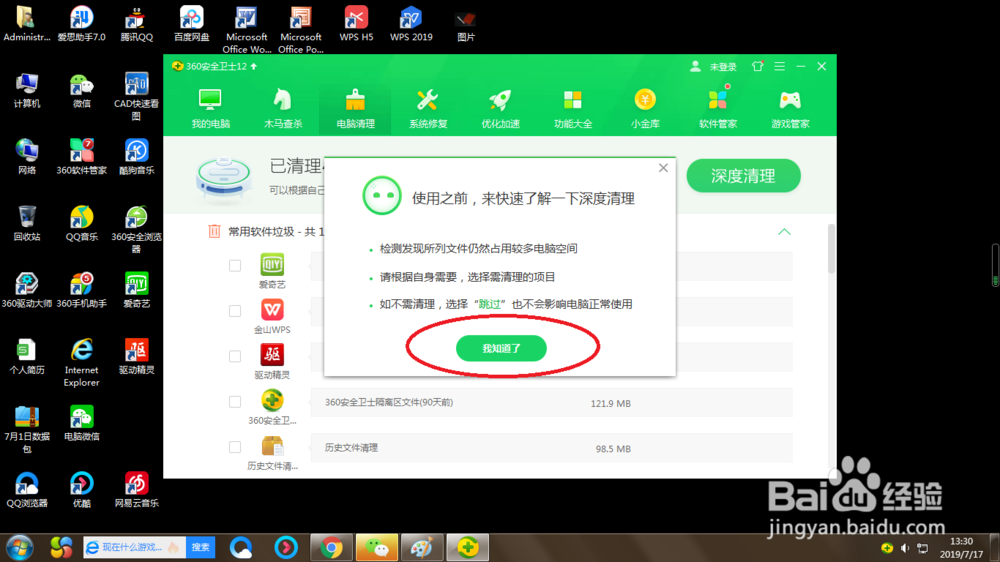This screenshot has width=1000, height=562.
Task: Click the 98.5 MB size value
Action: tap(613, 449)
